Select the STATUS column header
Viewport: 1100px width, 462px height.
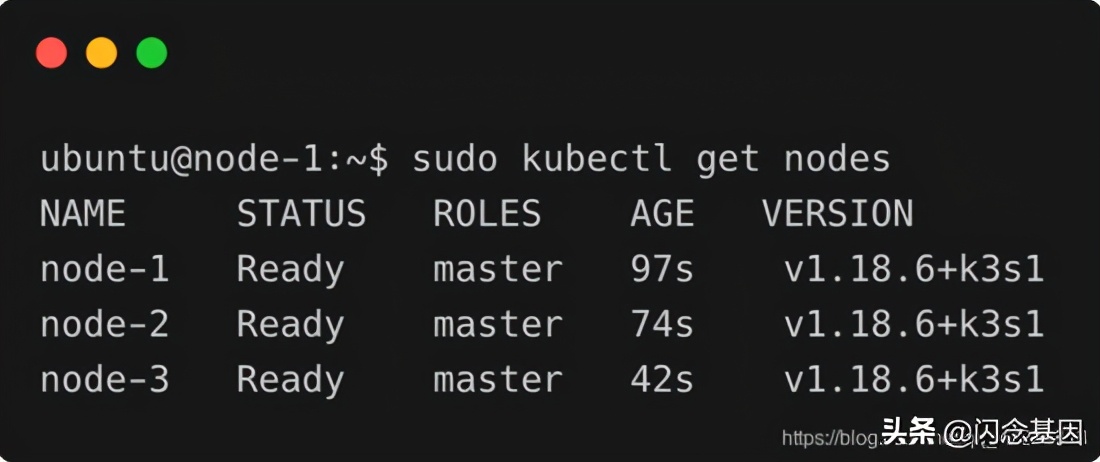pyautogui.click(x=301, y=214)
